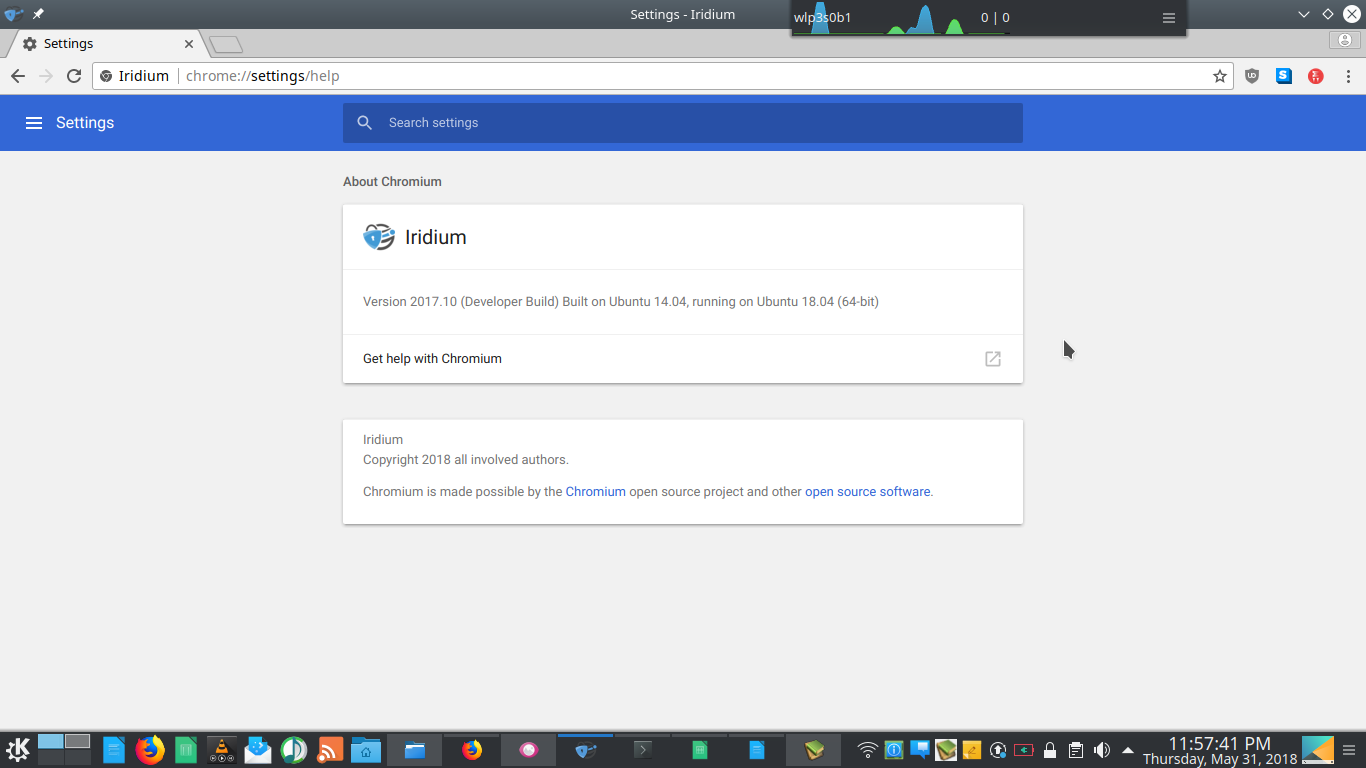Open the mail client launcher
This screenshot has width=1366, height=768.
pyautogui.click(x=258, y=750)
